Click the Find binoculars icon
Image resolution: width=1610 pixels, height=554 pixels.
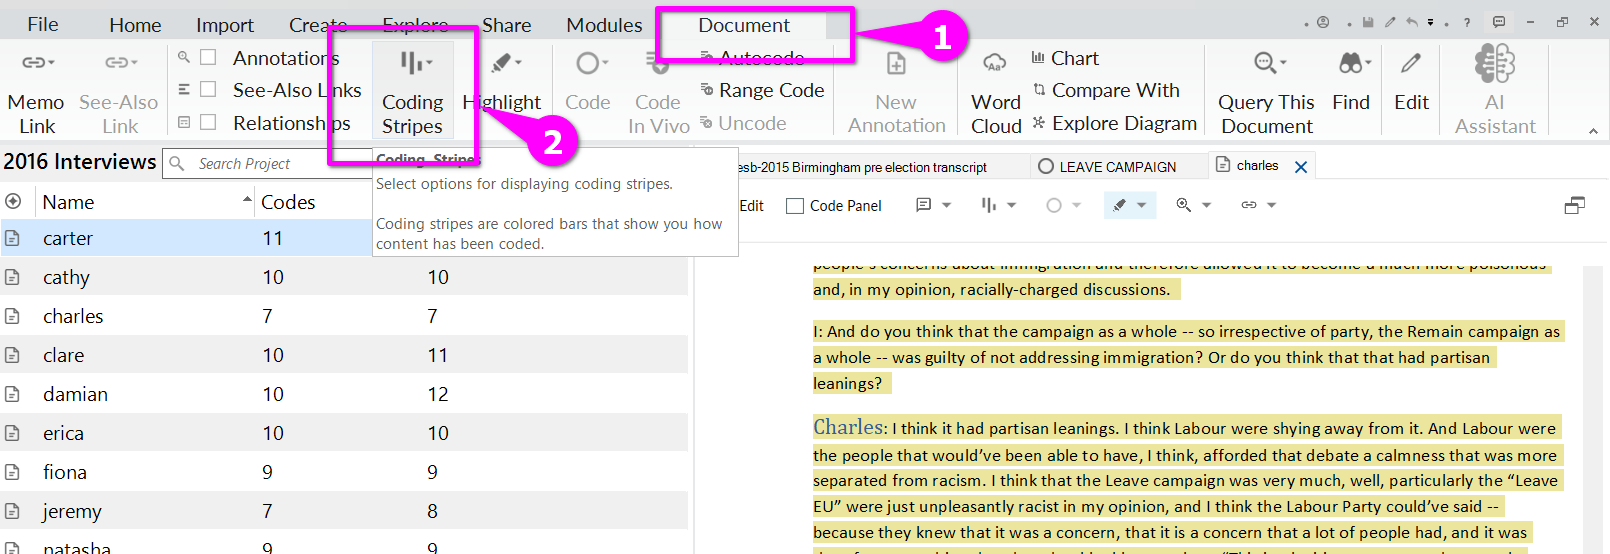1351,64
